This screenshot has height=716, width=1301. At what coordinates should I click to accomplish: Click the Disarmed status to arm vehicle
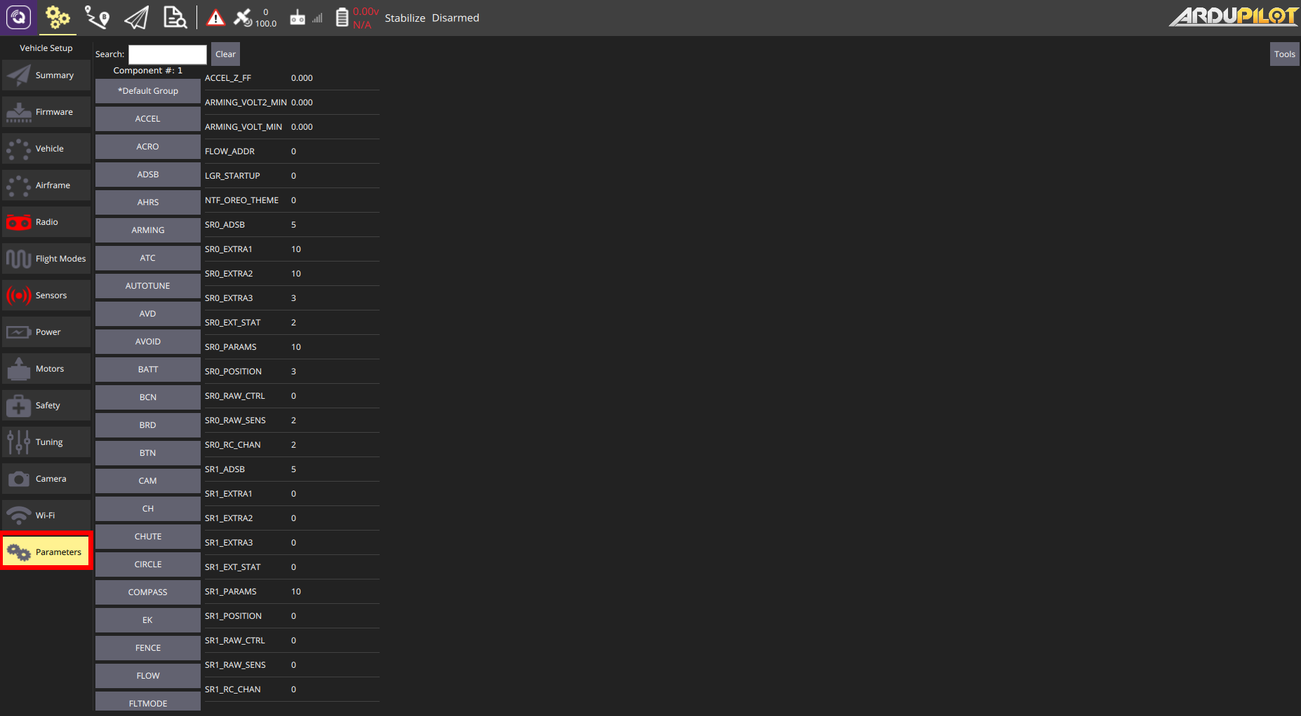[455, 18]
